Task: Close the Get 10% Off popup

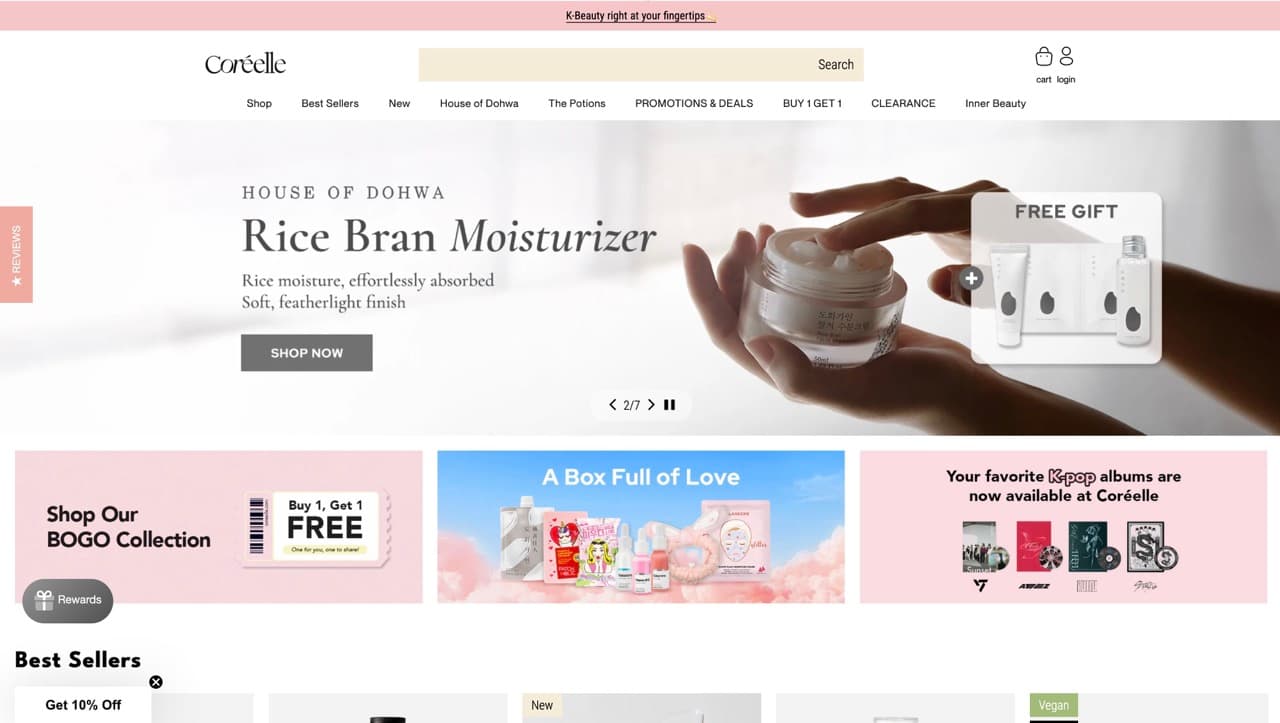Action: (156, 682)
